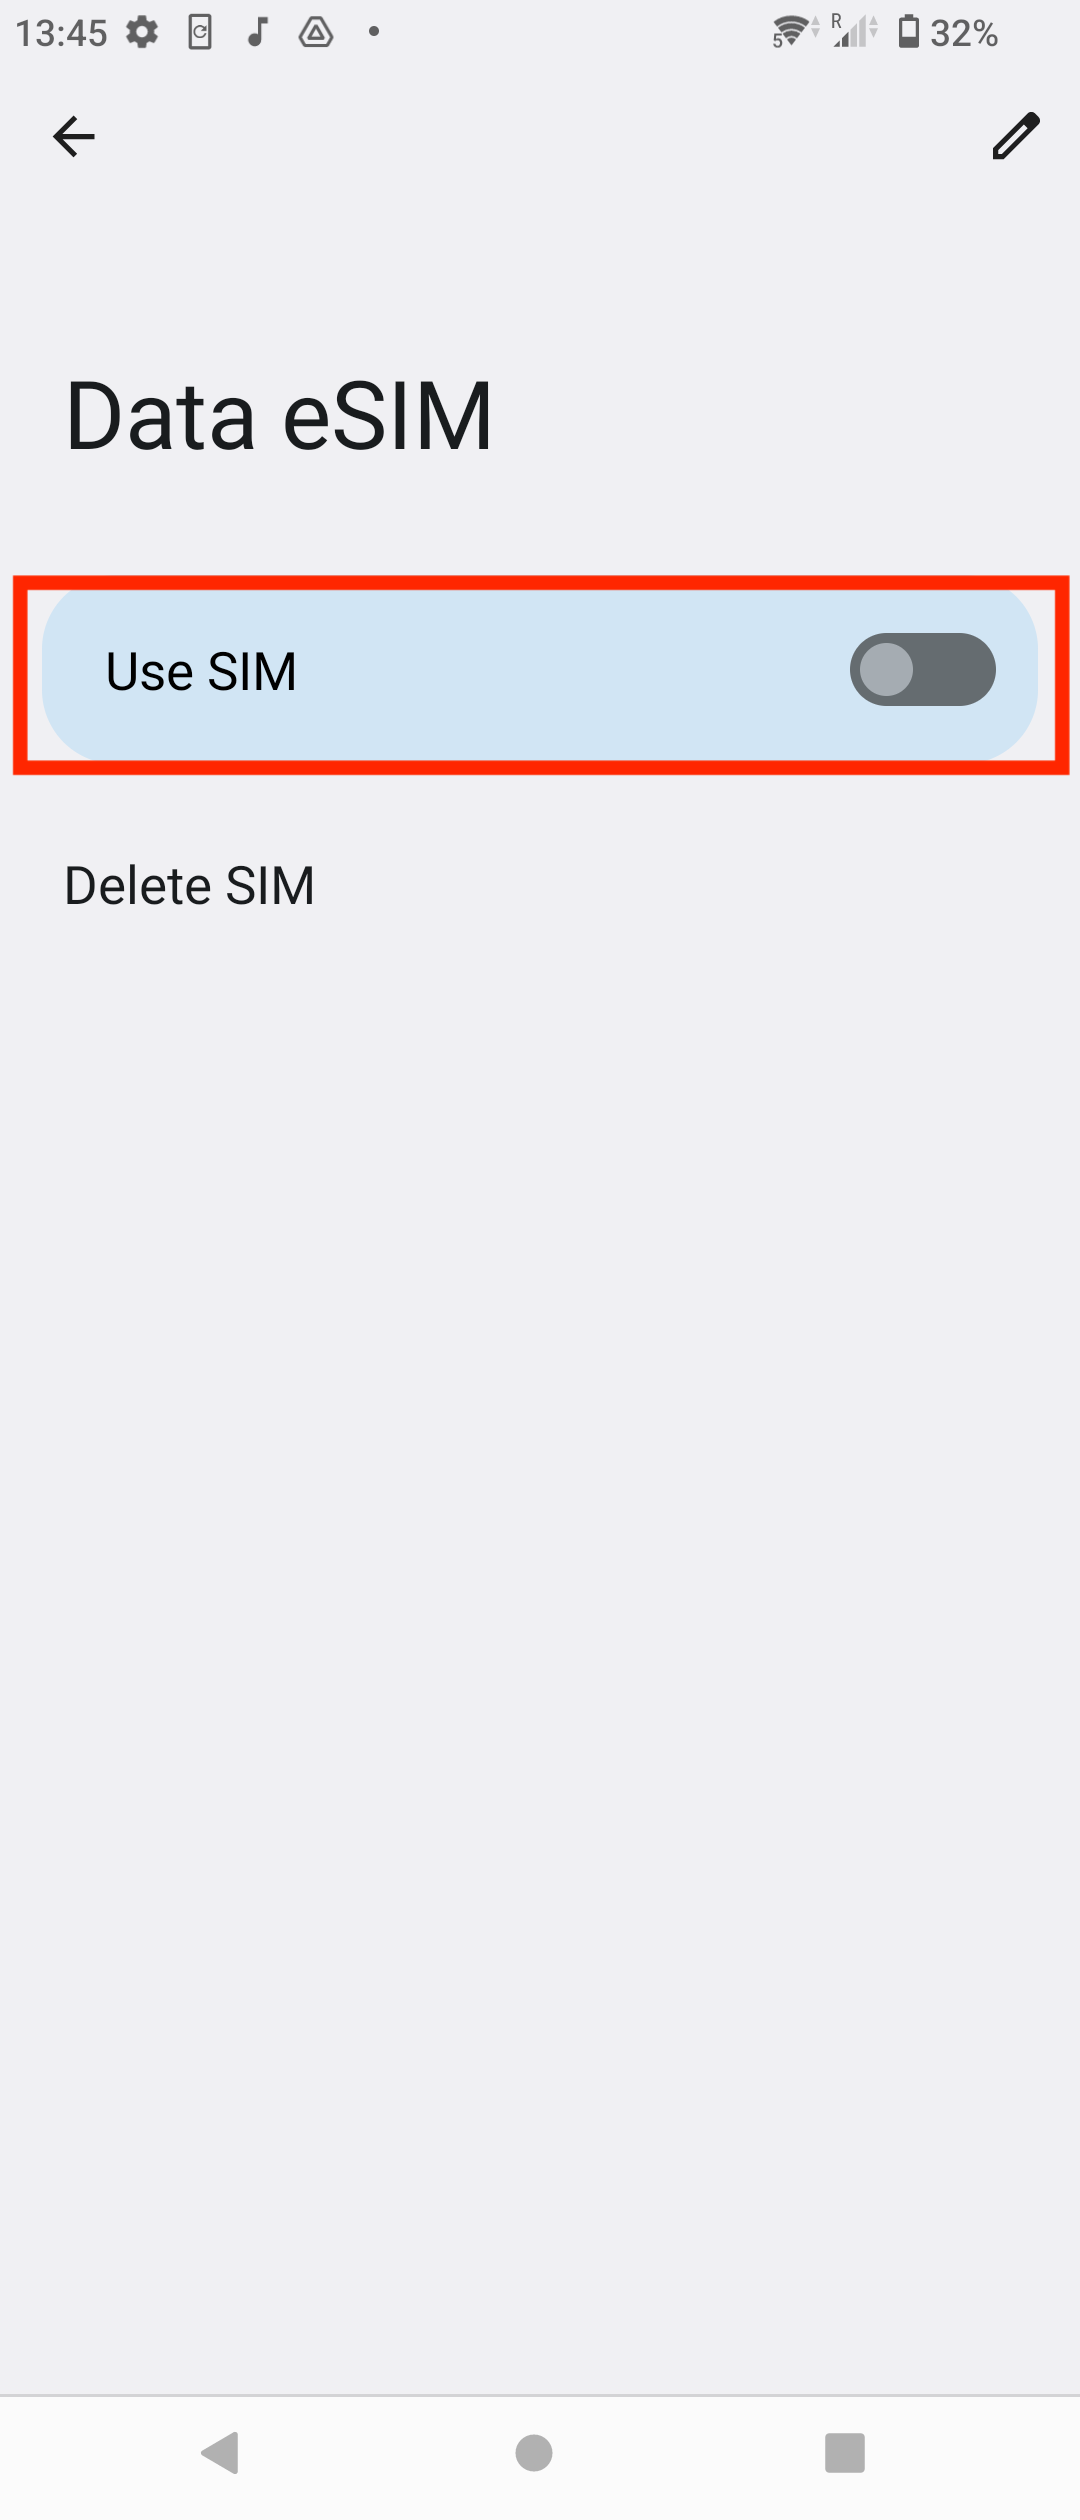Select Delete SIM option
Screen dimensions: 1080x2520
pos(189,886)
